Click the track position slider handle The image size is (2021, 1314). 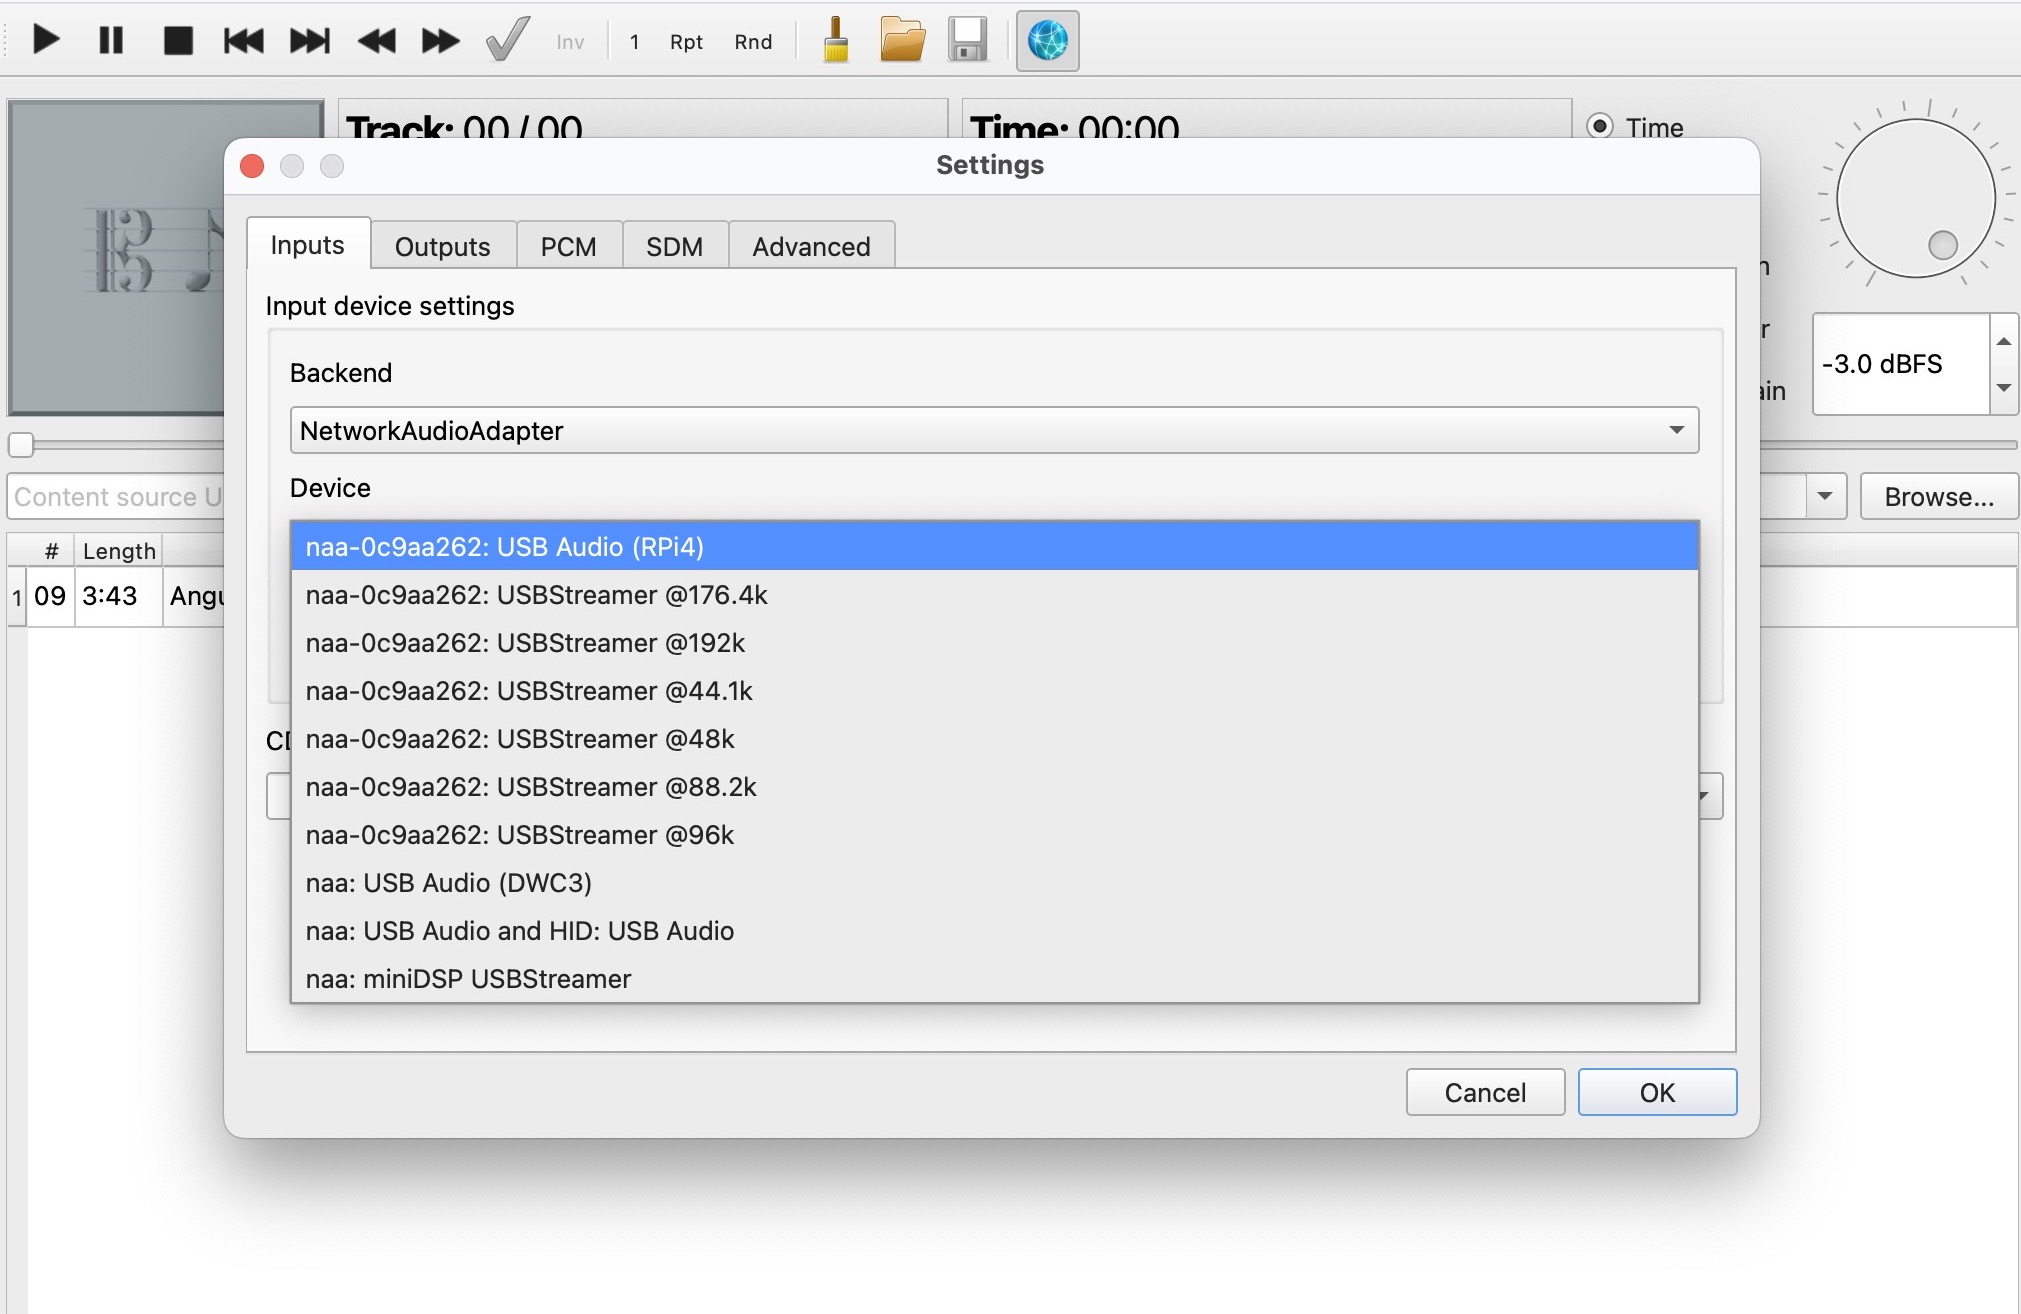click(x=21, y=444)
